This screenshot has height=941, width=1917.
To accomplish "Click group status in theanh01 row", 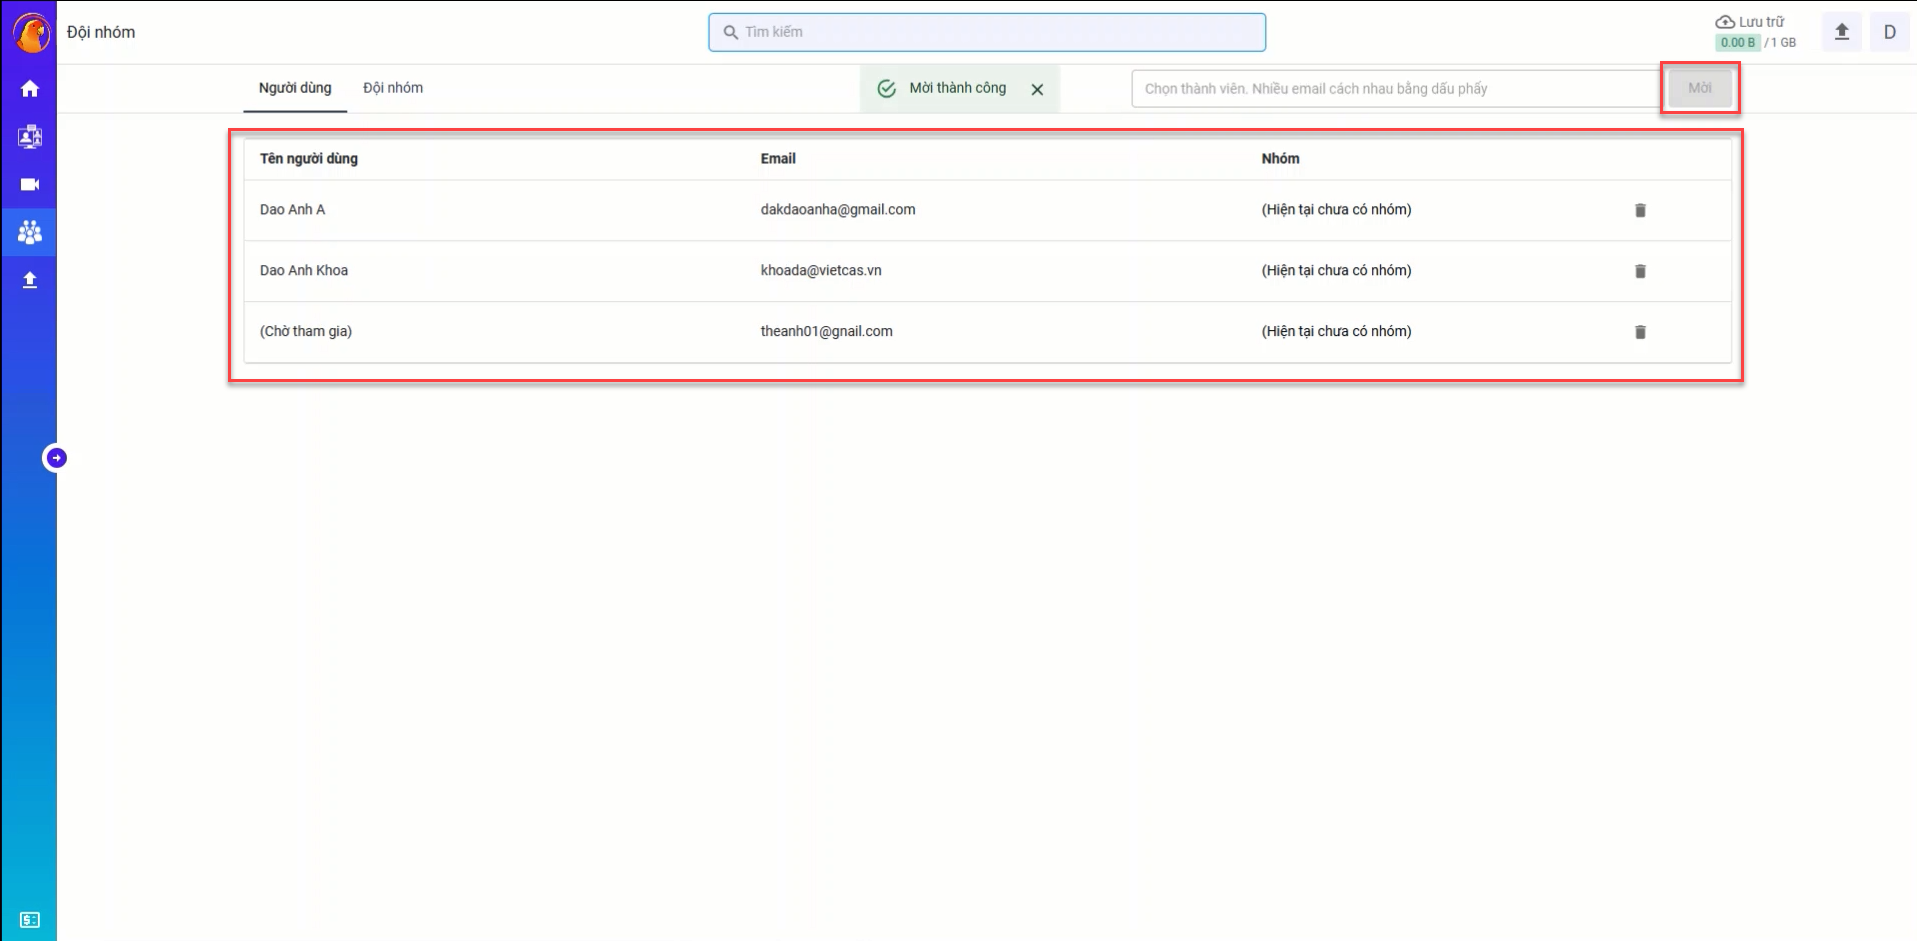I will tap(1336, 331).
